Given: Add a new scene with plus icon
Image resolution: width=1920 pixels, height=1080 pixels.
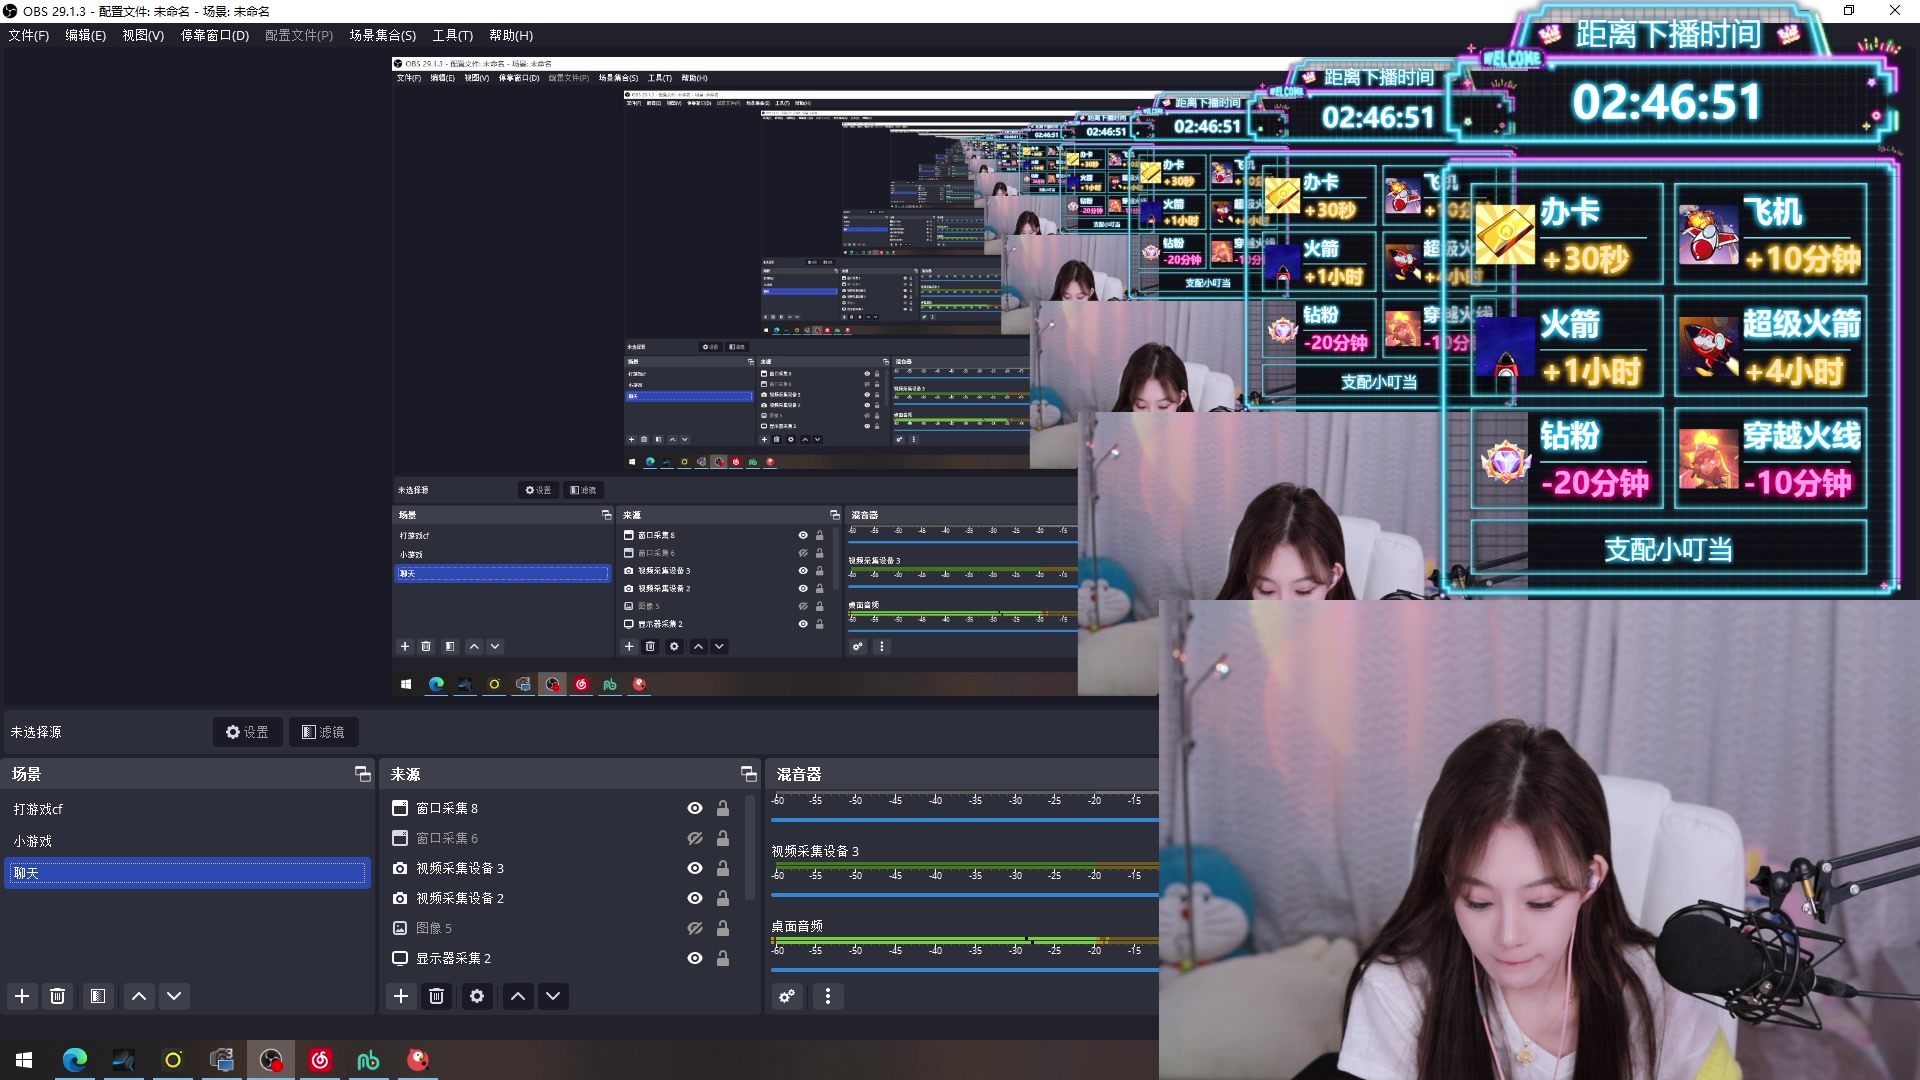Looking at the screenshot, I should 22,996.
